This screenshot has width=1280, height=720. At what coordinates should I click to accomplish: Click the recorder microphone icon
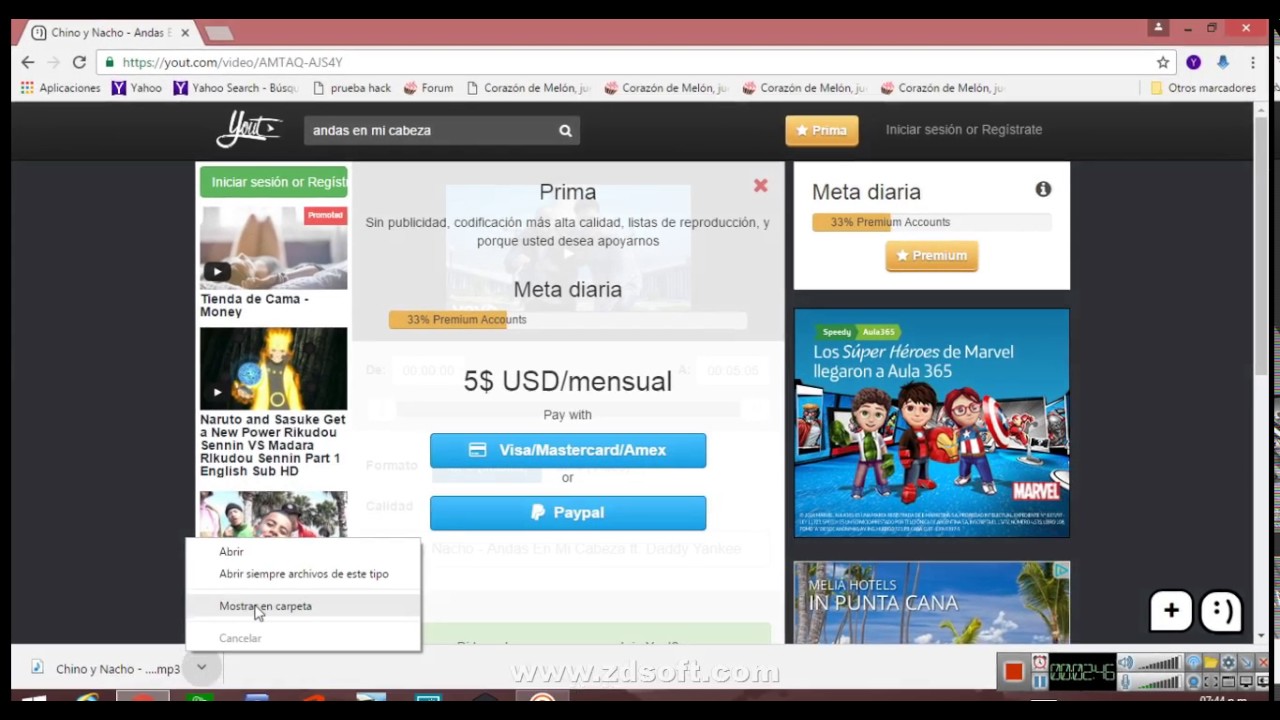(x=1126, y=682)
